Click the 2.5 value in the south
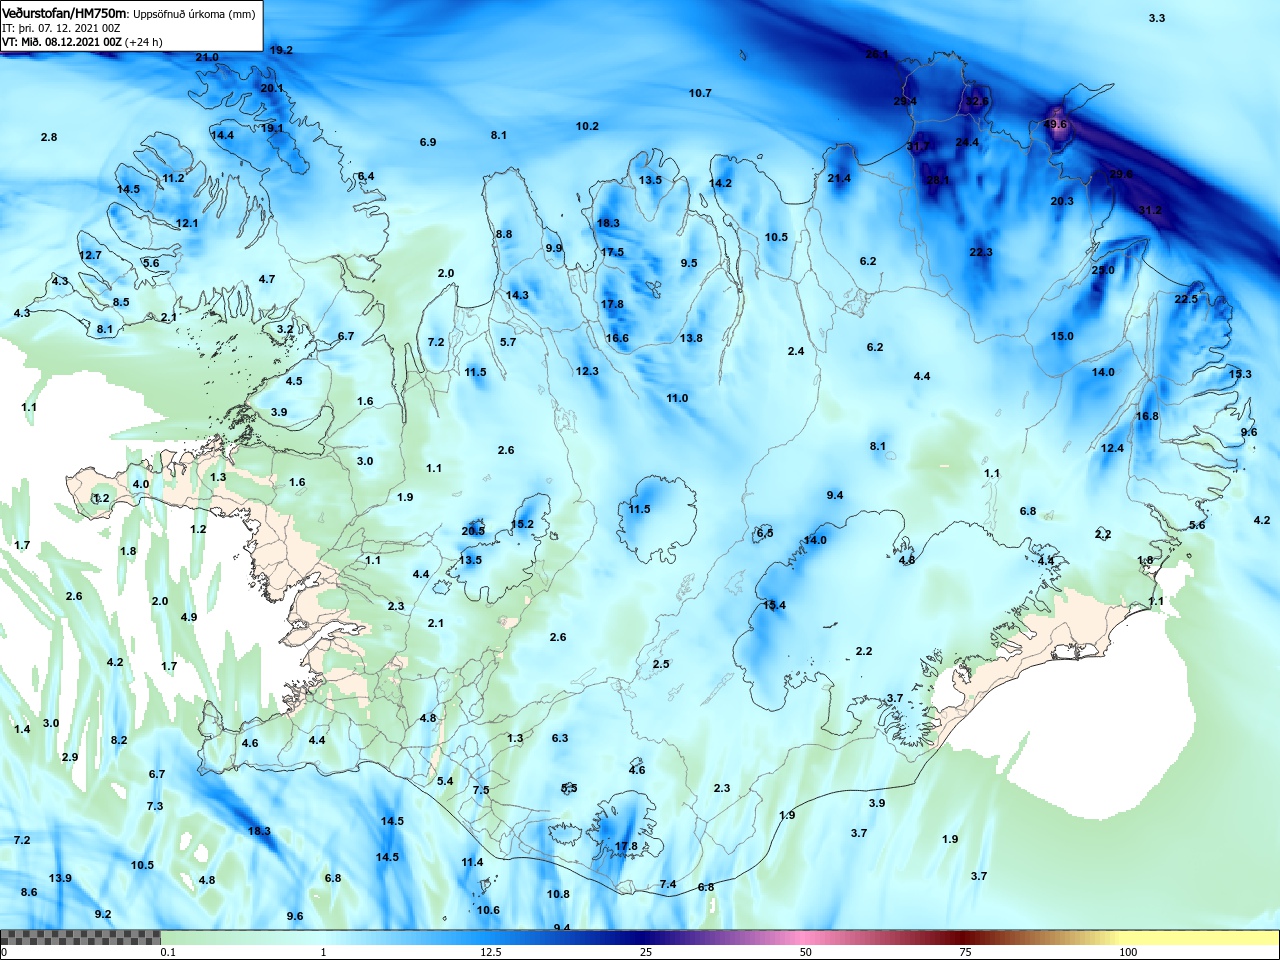 click(661, 664)
